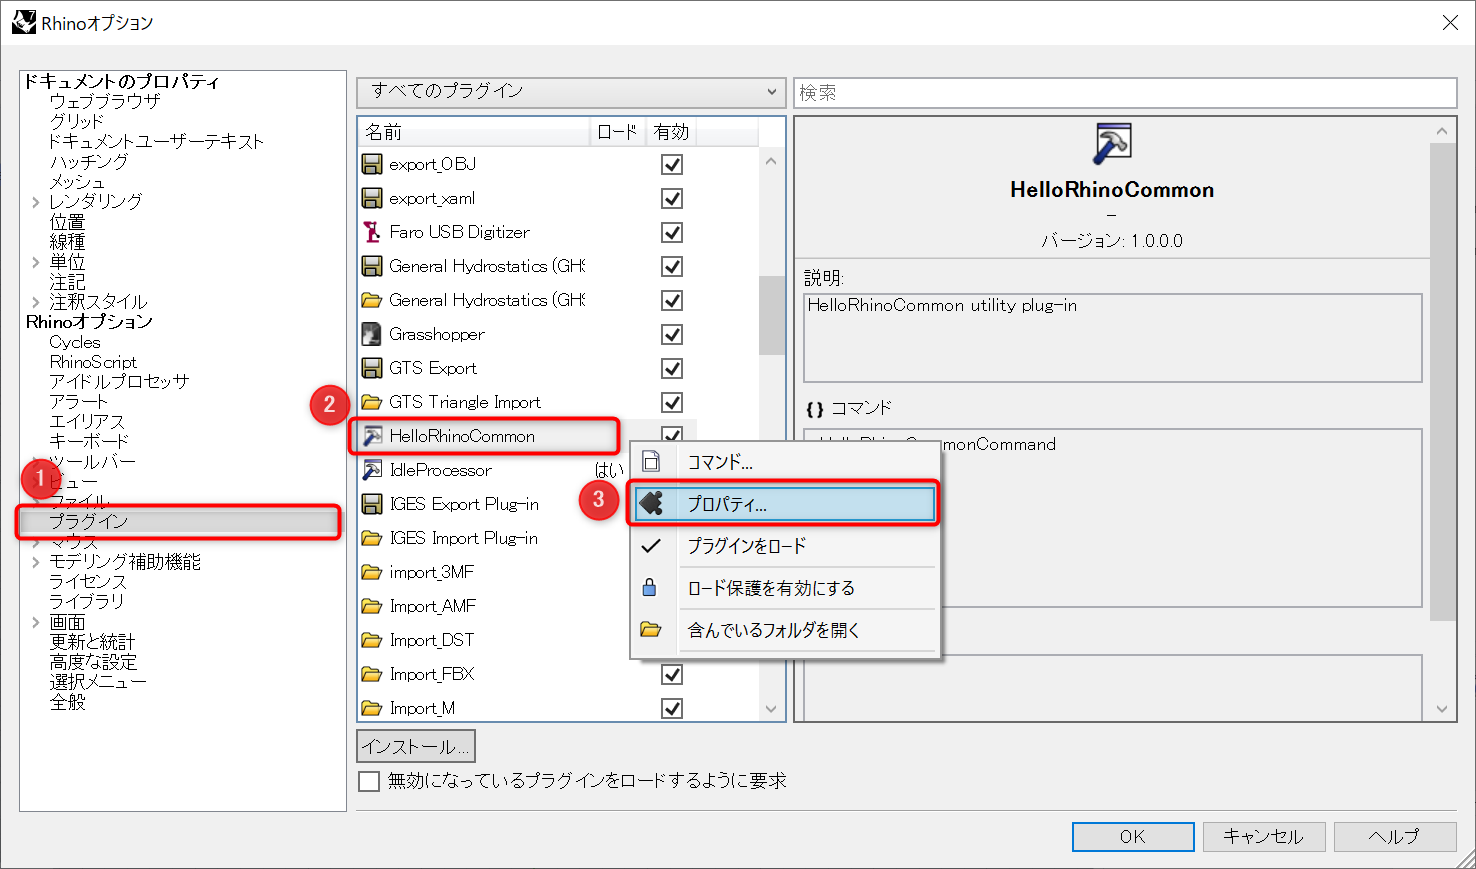Enable 無効になっているプラグインをロードするように要求 checkbox
Image resolution: width=1476 pixels, height=869 pixels.
369,780
